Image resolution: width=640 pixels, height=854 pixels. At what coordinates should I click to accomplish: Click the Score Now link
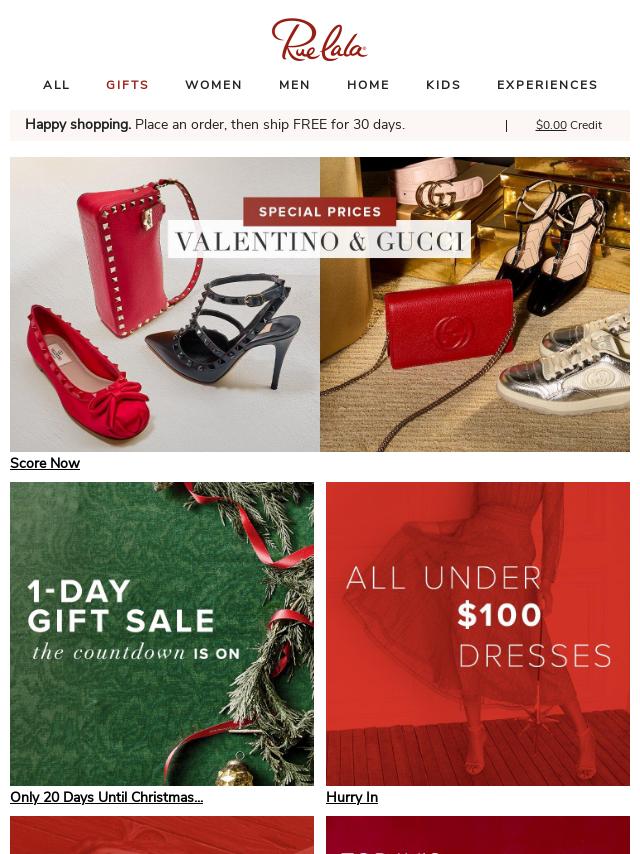tap(45, 463)
